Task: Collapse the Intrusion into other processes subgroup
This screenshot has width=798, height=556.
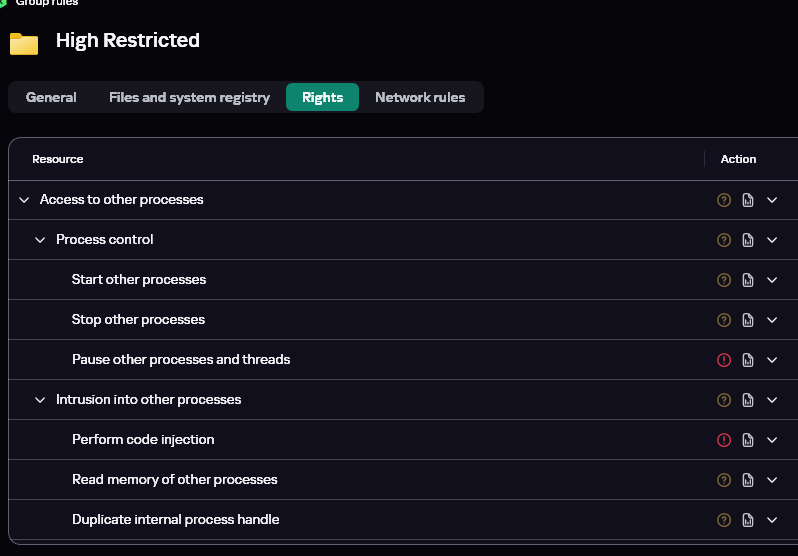Action: click(40, 400)
